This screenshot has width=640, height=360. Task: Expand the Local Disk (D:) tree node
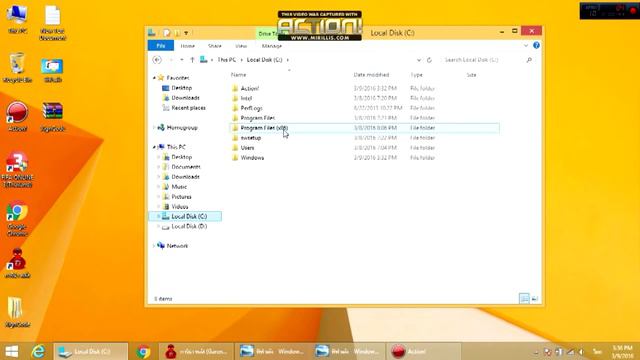click(158, 226)
